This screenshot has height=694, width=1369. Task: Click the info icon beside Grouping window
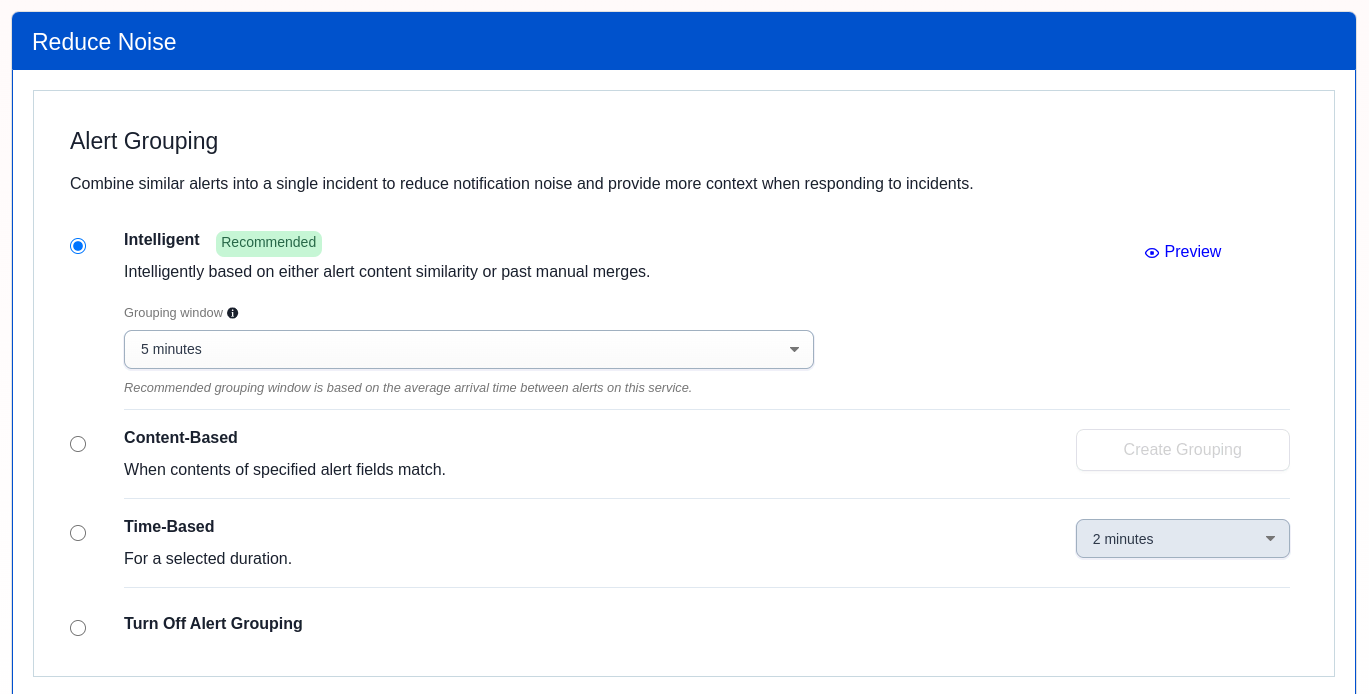(233, 313)
